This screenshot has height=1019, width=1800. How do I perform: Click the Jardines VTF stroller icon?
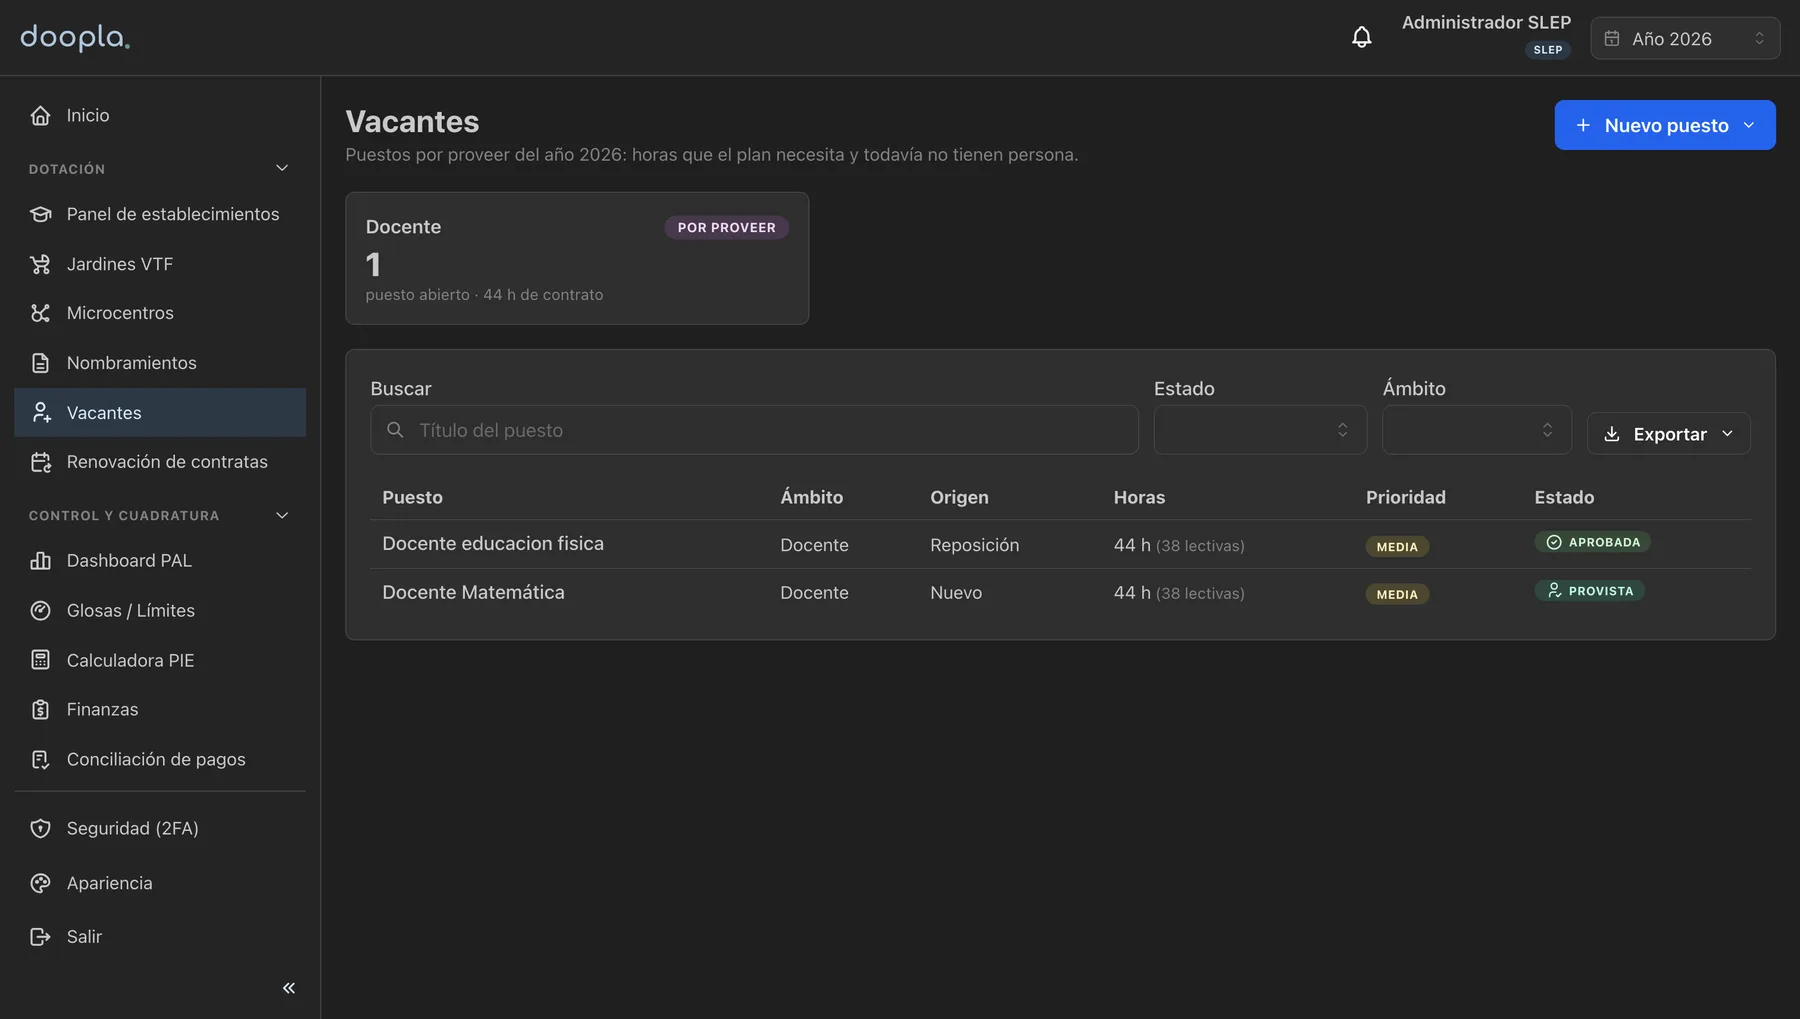point(40,264)
